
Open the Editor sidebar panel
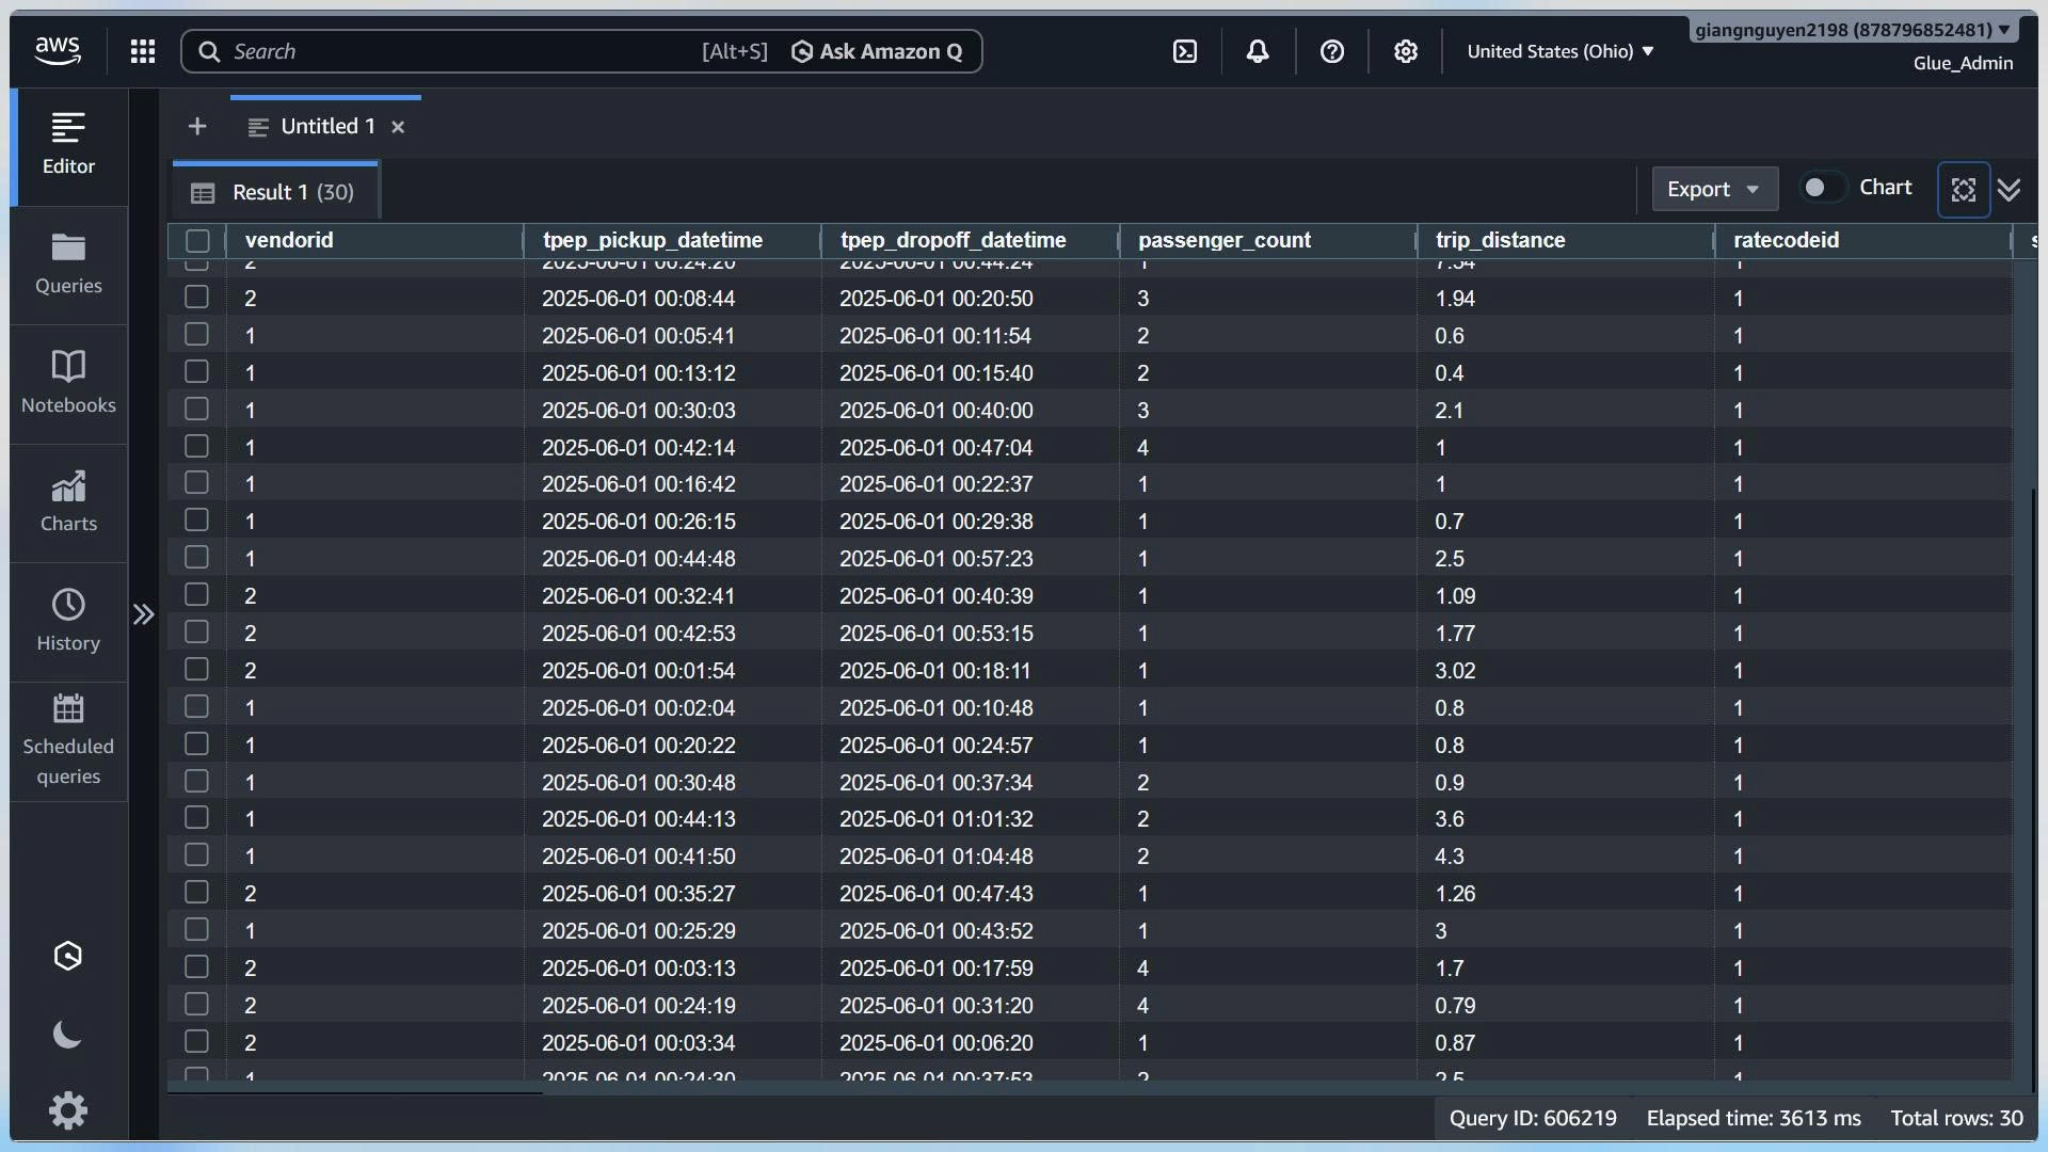(68, 145)
